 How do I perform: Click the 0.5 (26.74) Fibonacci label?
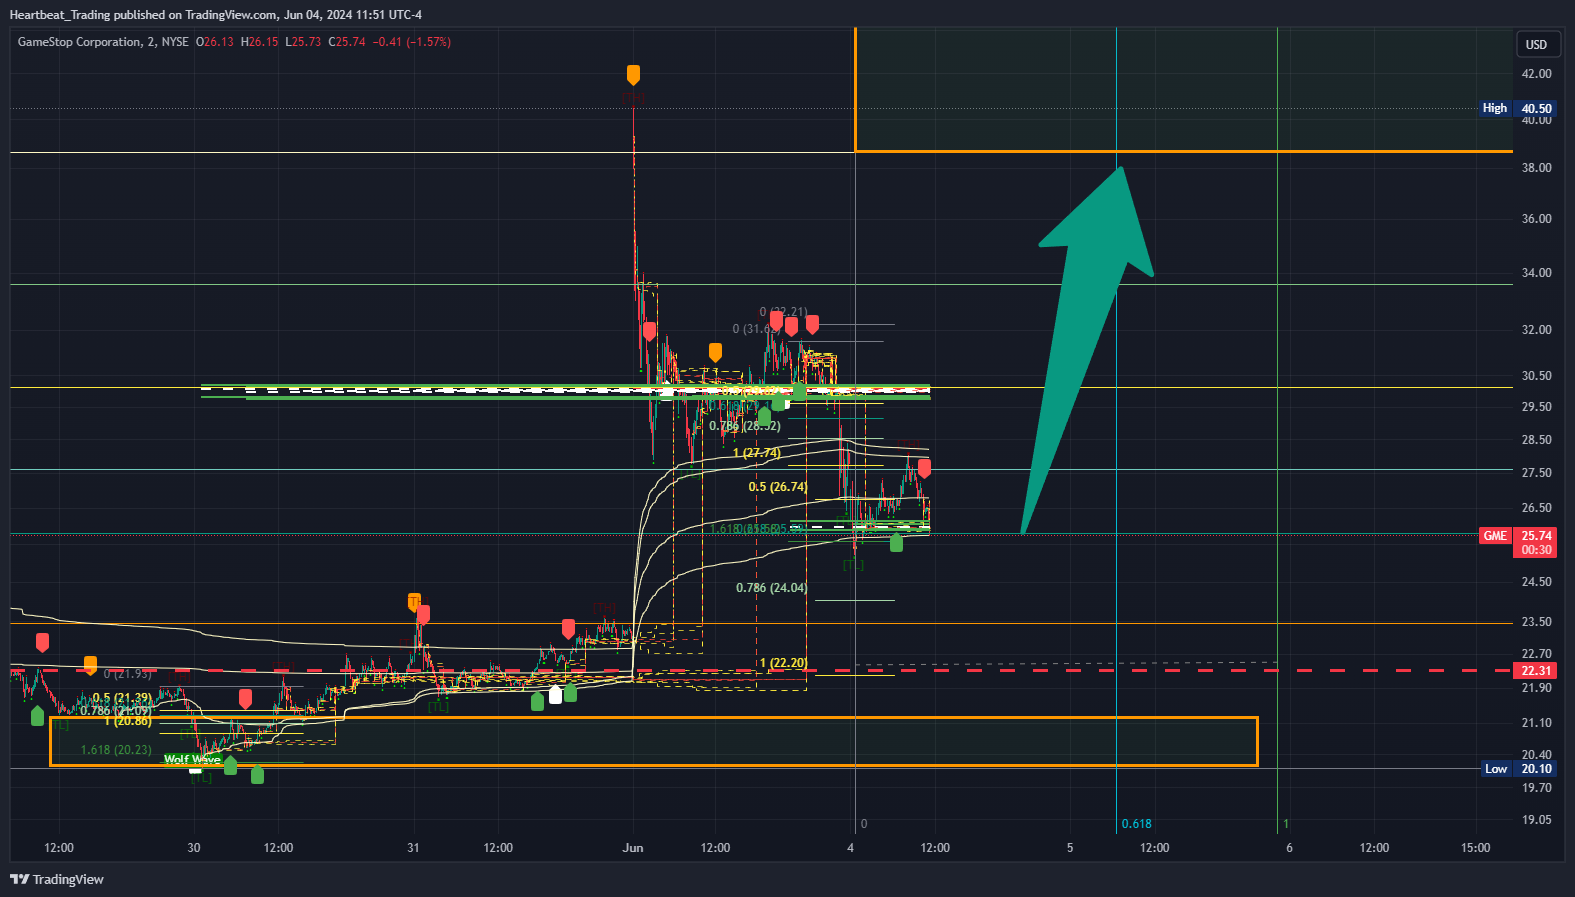[x=778, y=487]
